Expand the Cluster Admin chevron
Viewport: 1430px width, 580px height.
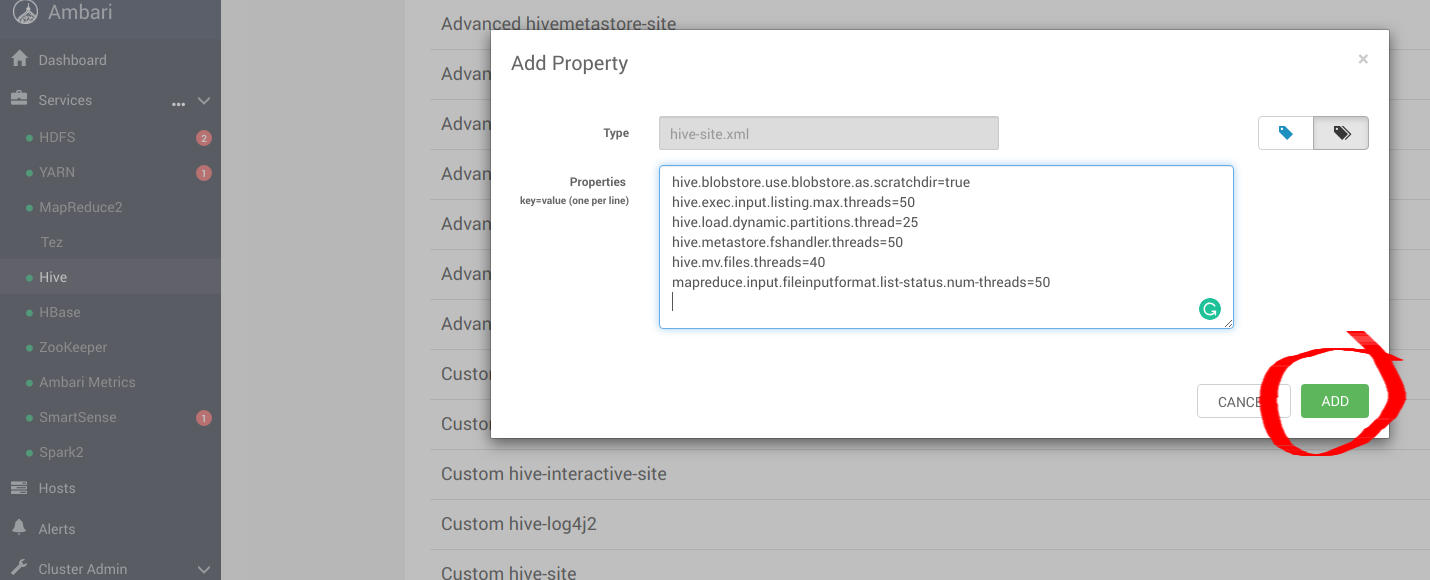click(x=204, y=569)
